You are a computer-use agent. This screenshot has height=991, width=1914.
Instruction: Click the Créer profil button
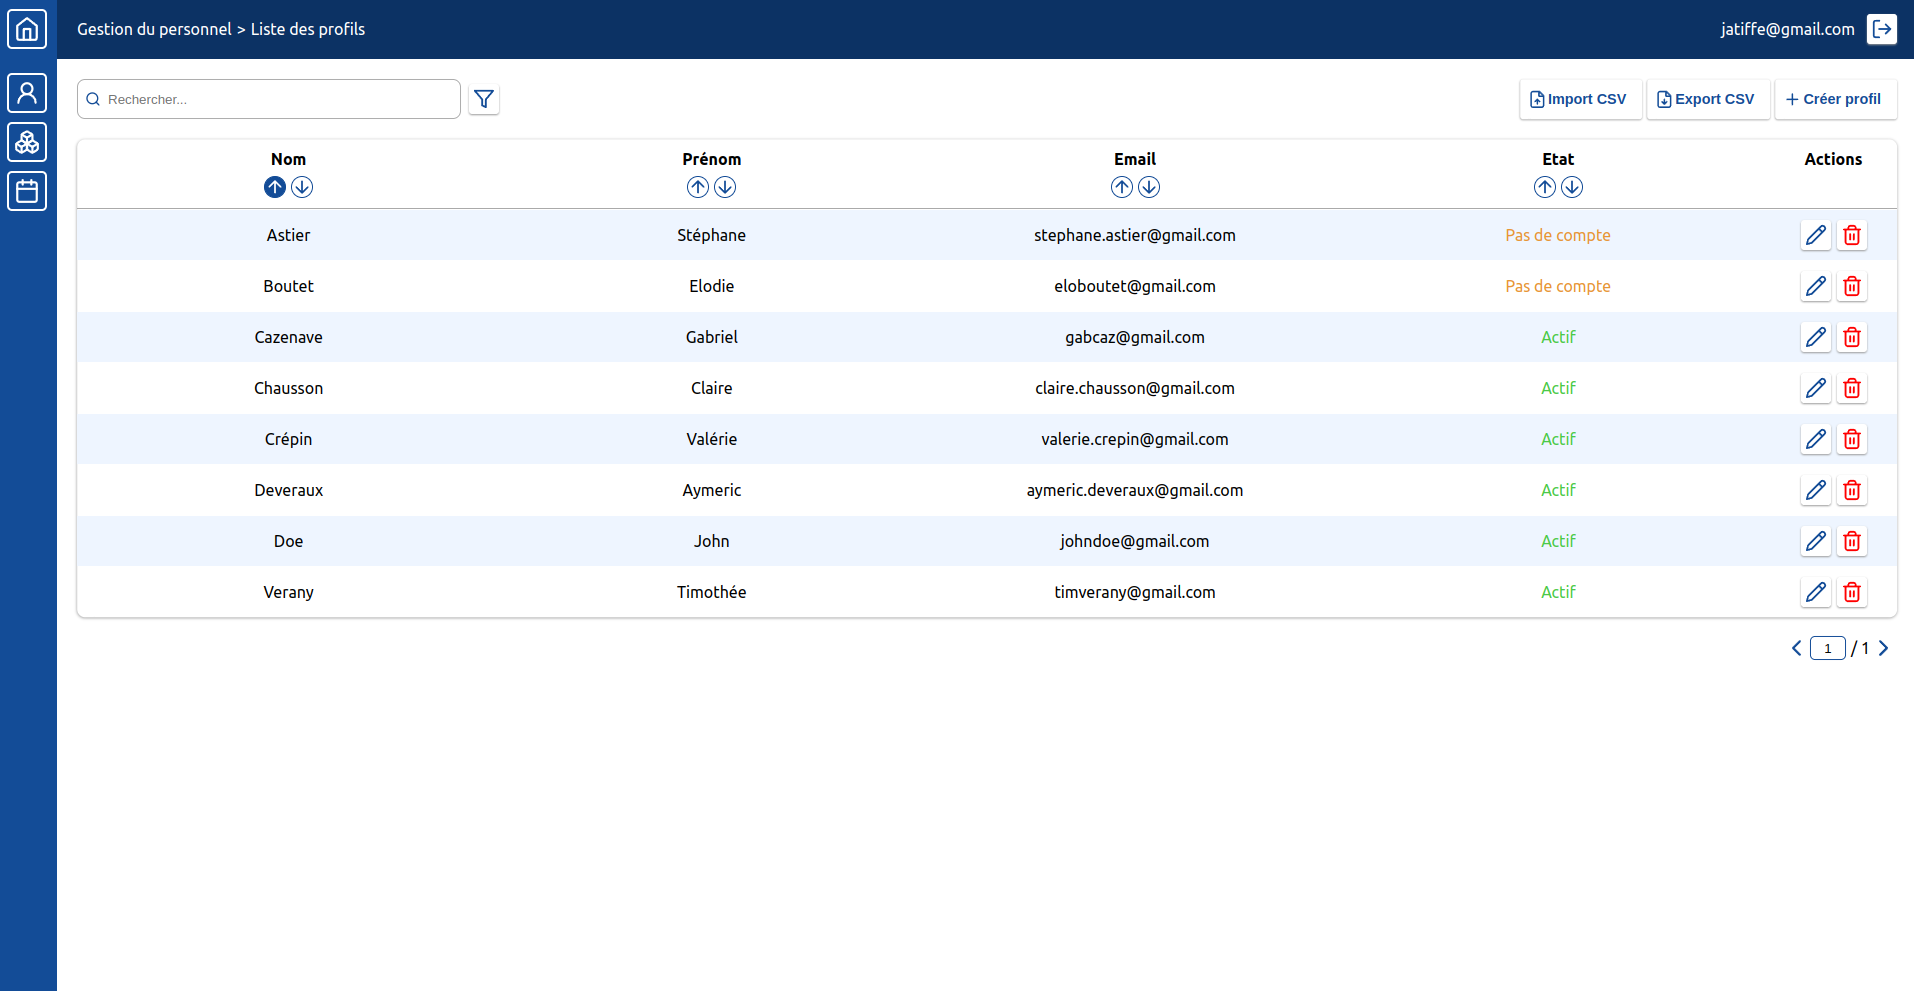click(x=1834, y=99)
